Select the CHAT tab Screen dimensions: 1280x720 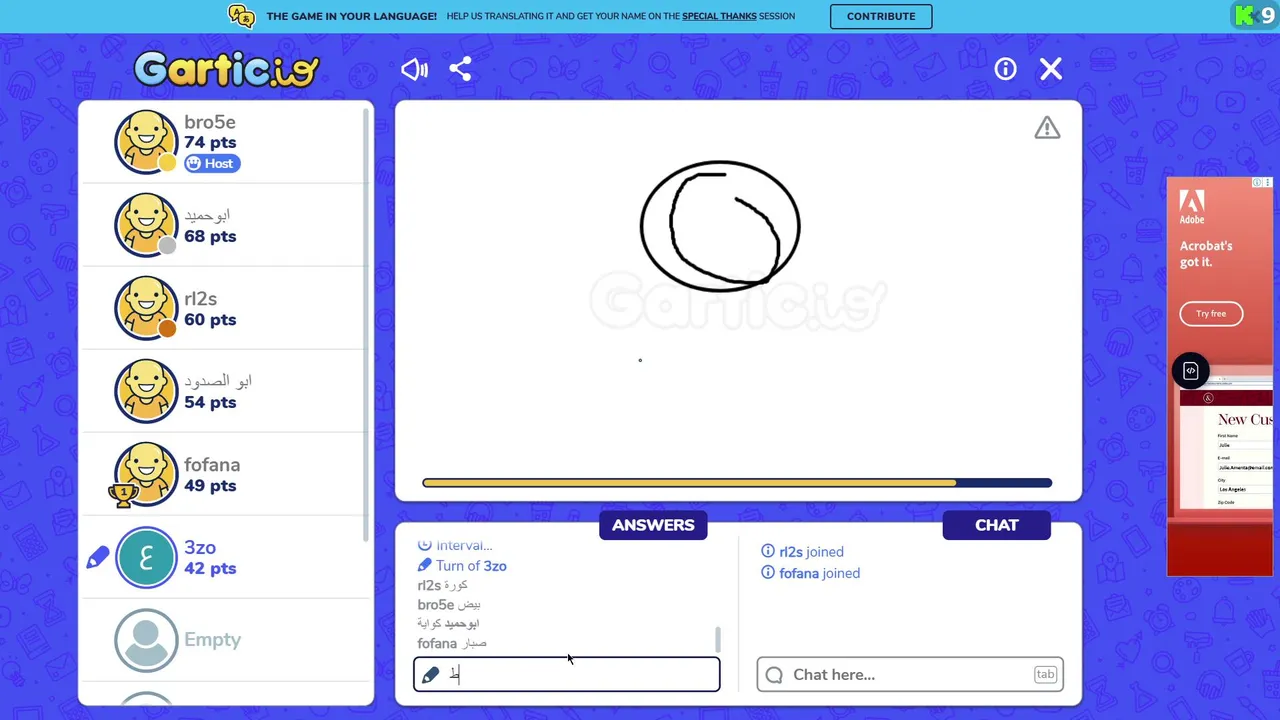pyautogui.click(x=996, y=525)
